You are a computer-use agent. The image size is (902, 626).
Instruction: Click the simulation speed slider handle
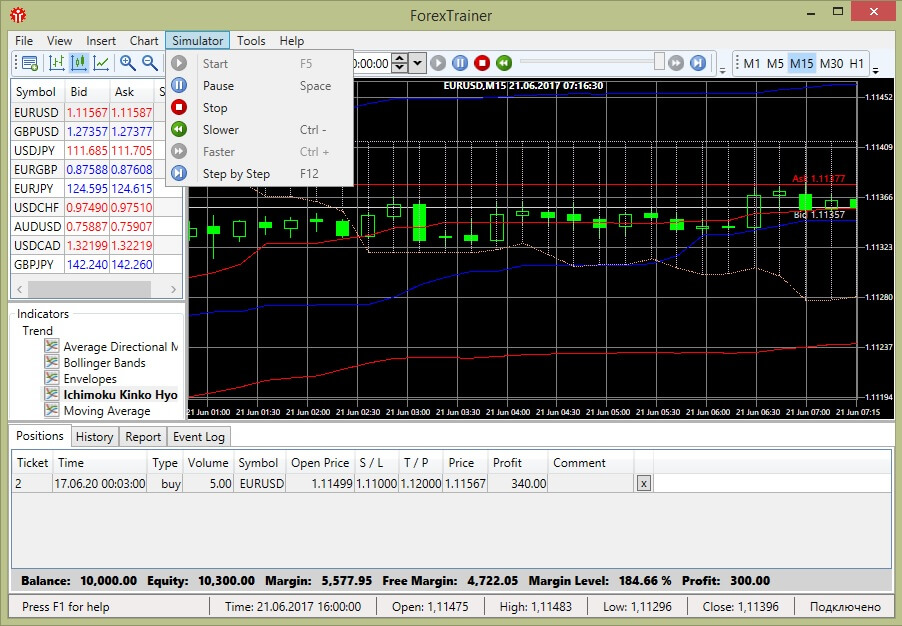click(x=659, y=62)
